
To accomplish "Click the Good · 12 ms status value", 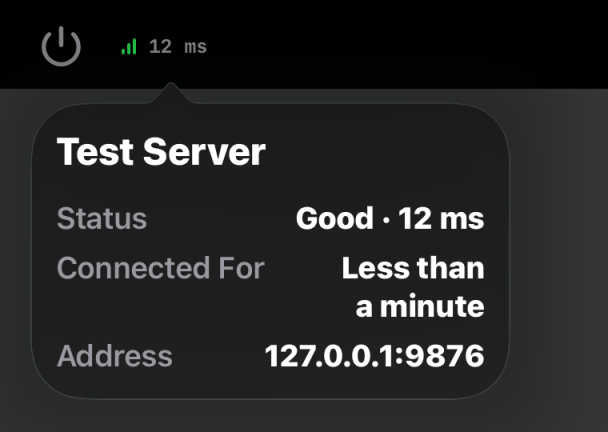I will click(390, 218).
